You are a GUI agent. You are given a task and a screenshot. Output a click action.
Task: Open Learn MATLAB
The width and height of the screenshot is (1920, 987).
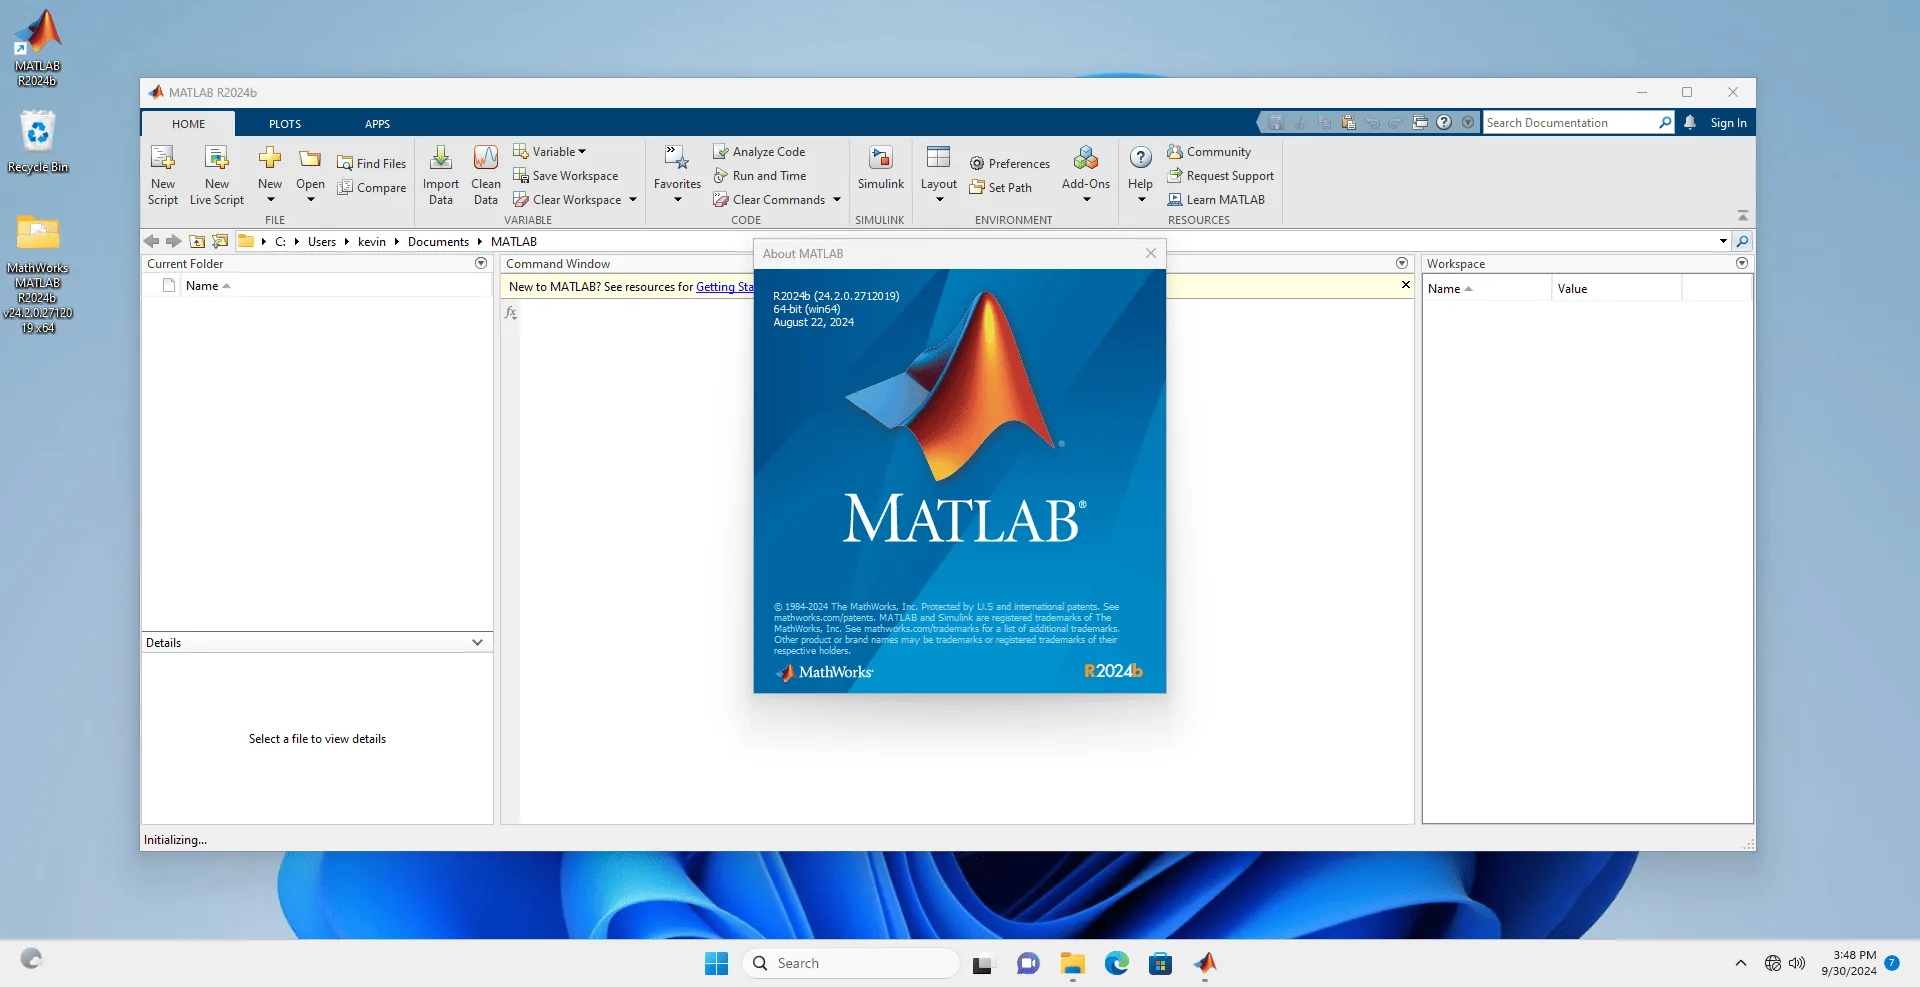click(1216, 199)
